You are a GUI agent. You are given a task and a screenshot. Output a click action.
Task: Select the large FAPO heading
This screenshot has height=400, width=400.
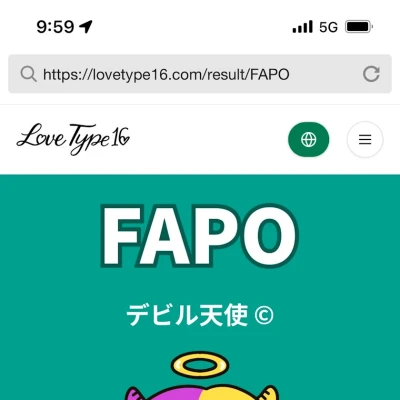(x=199, y=236)
